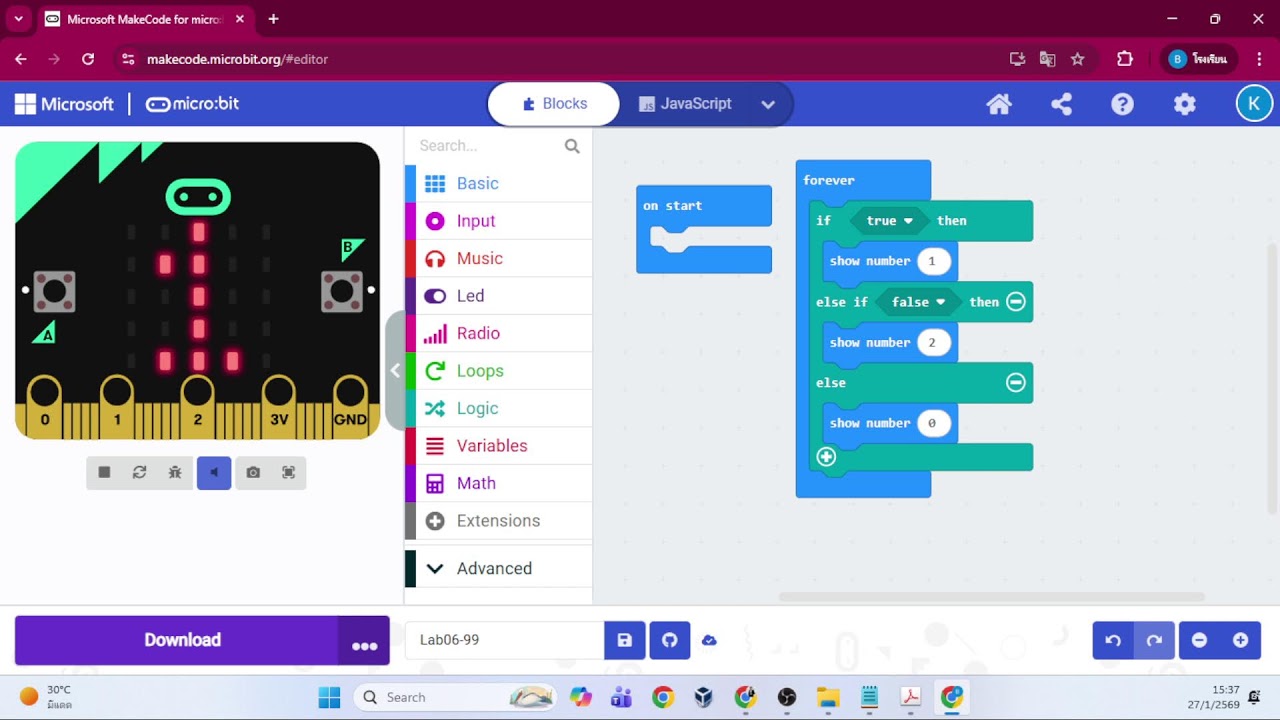The height and width of the screenshot is (720, 1280).
Task: Remove the else branch minus
Action: point(1016,382)
